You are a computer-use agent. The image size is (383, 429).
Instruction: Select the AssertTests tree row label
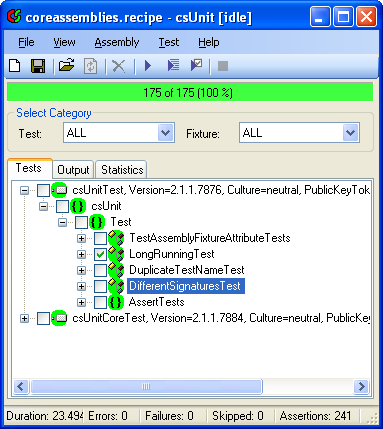(x=156, y=302)
